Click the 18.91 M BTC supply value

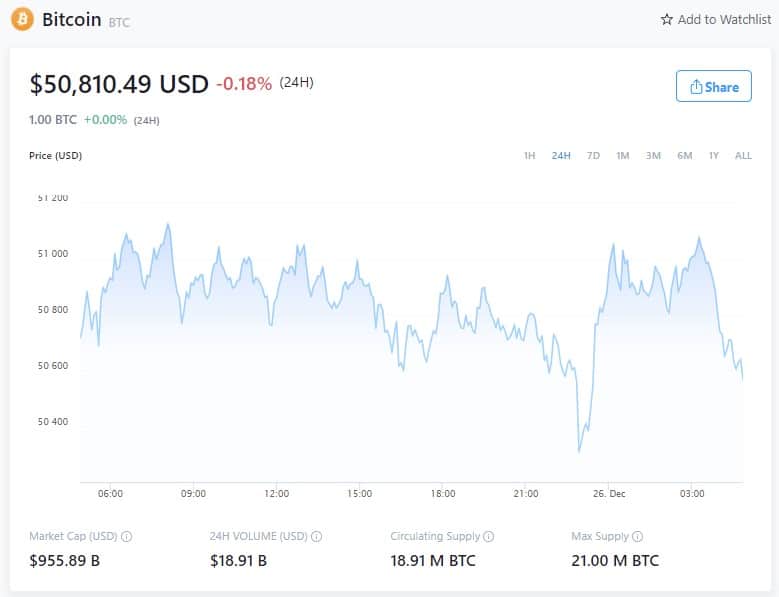tap(433, 561)
